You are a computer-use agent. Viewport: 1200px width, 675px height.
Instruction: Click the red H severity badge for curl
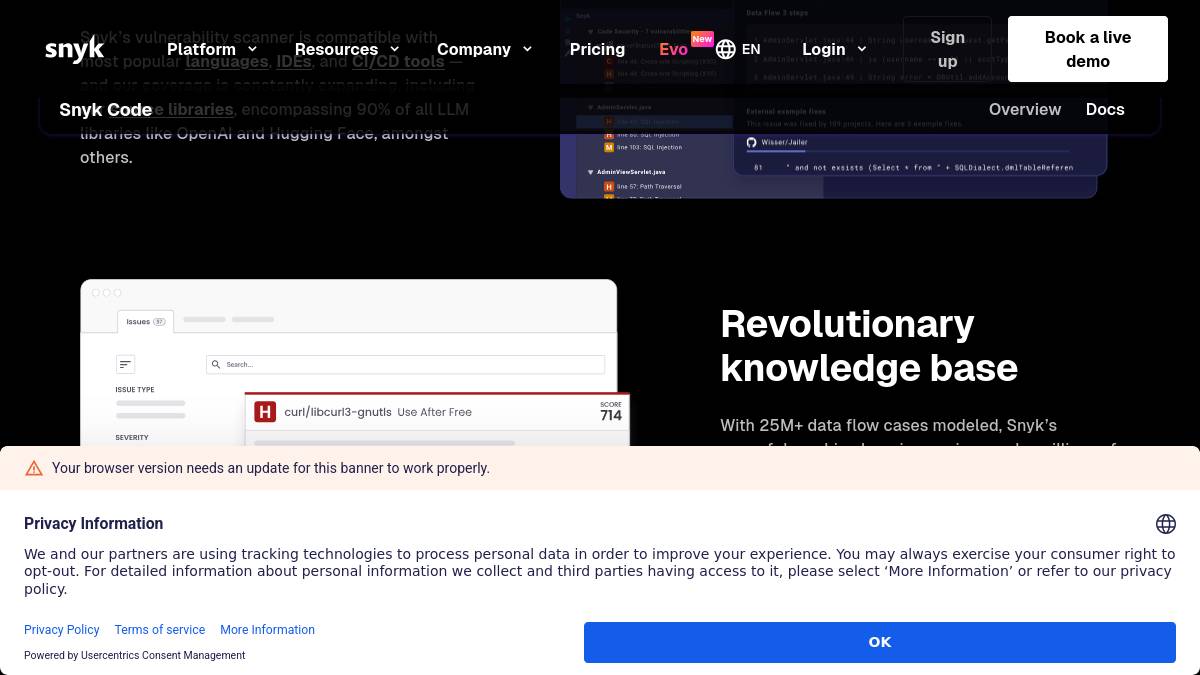coord(265,412)
